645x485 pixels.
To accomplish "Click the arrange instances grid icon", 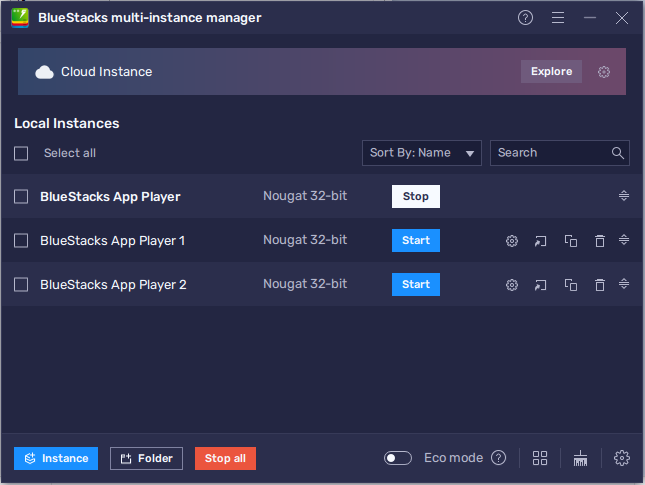I will [x=540, y=458].
